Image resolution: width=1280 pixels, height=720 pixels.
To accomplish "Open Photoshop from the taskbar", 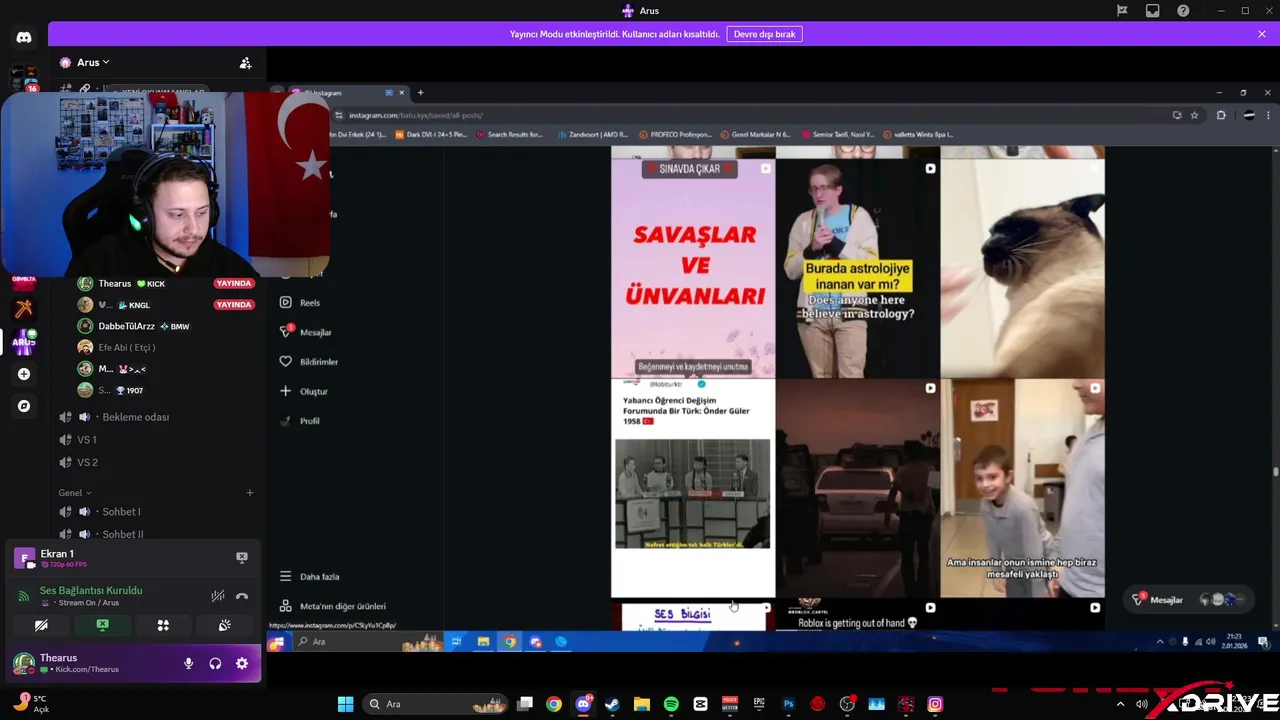I will (x=788, y=704).
